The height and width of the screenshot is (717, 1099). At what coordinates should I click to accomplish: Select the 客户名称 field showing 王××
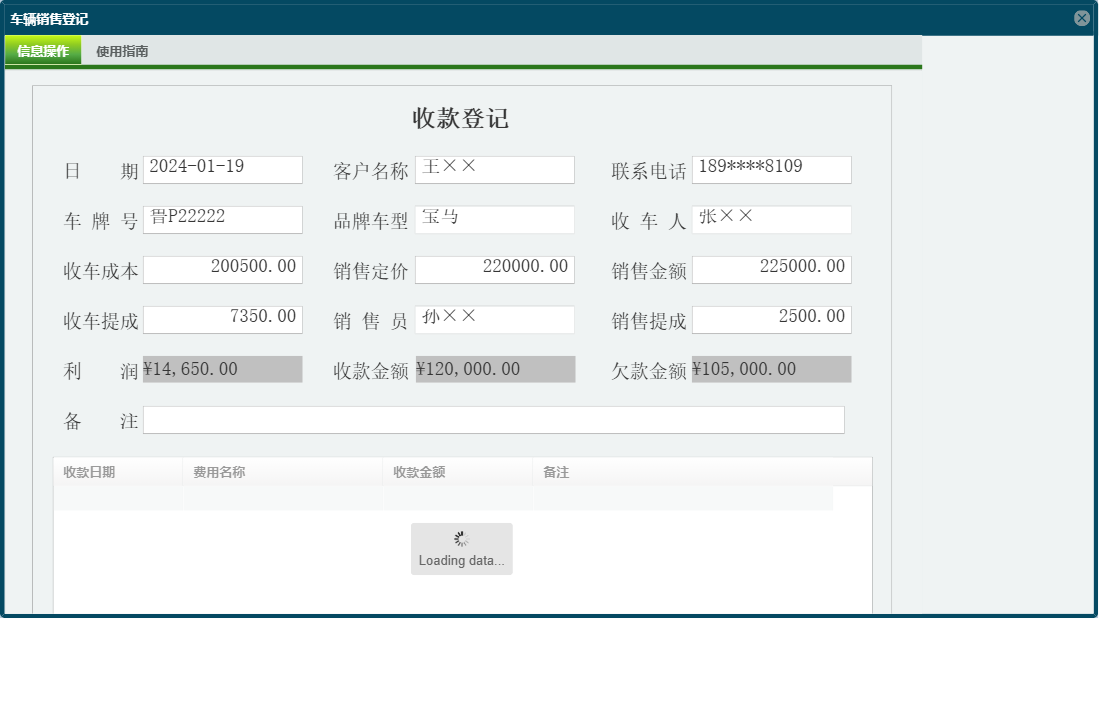click(x=494, y=169)
